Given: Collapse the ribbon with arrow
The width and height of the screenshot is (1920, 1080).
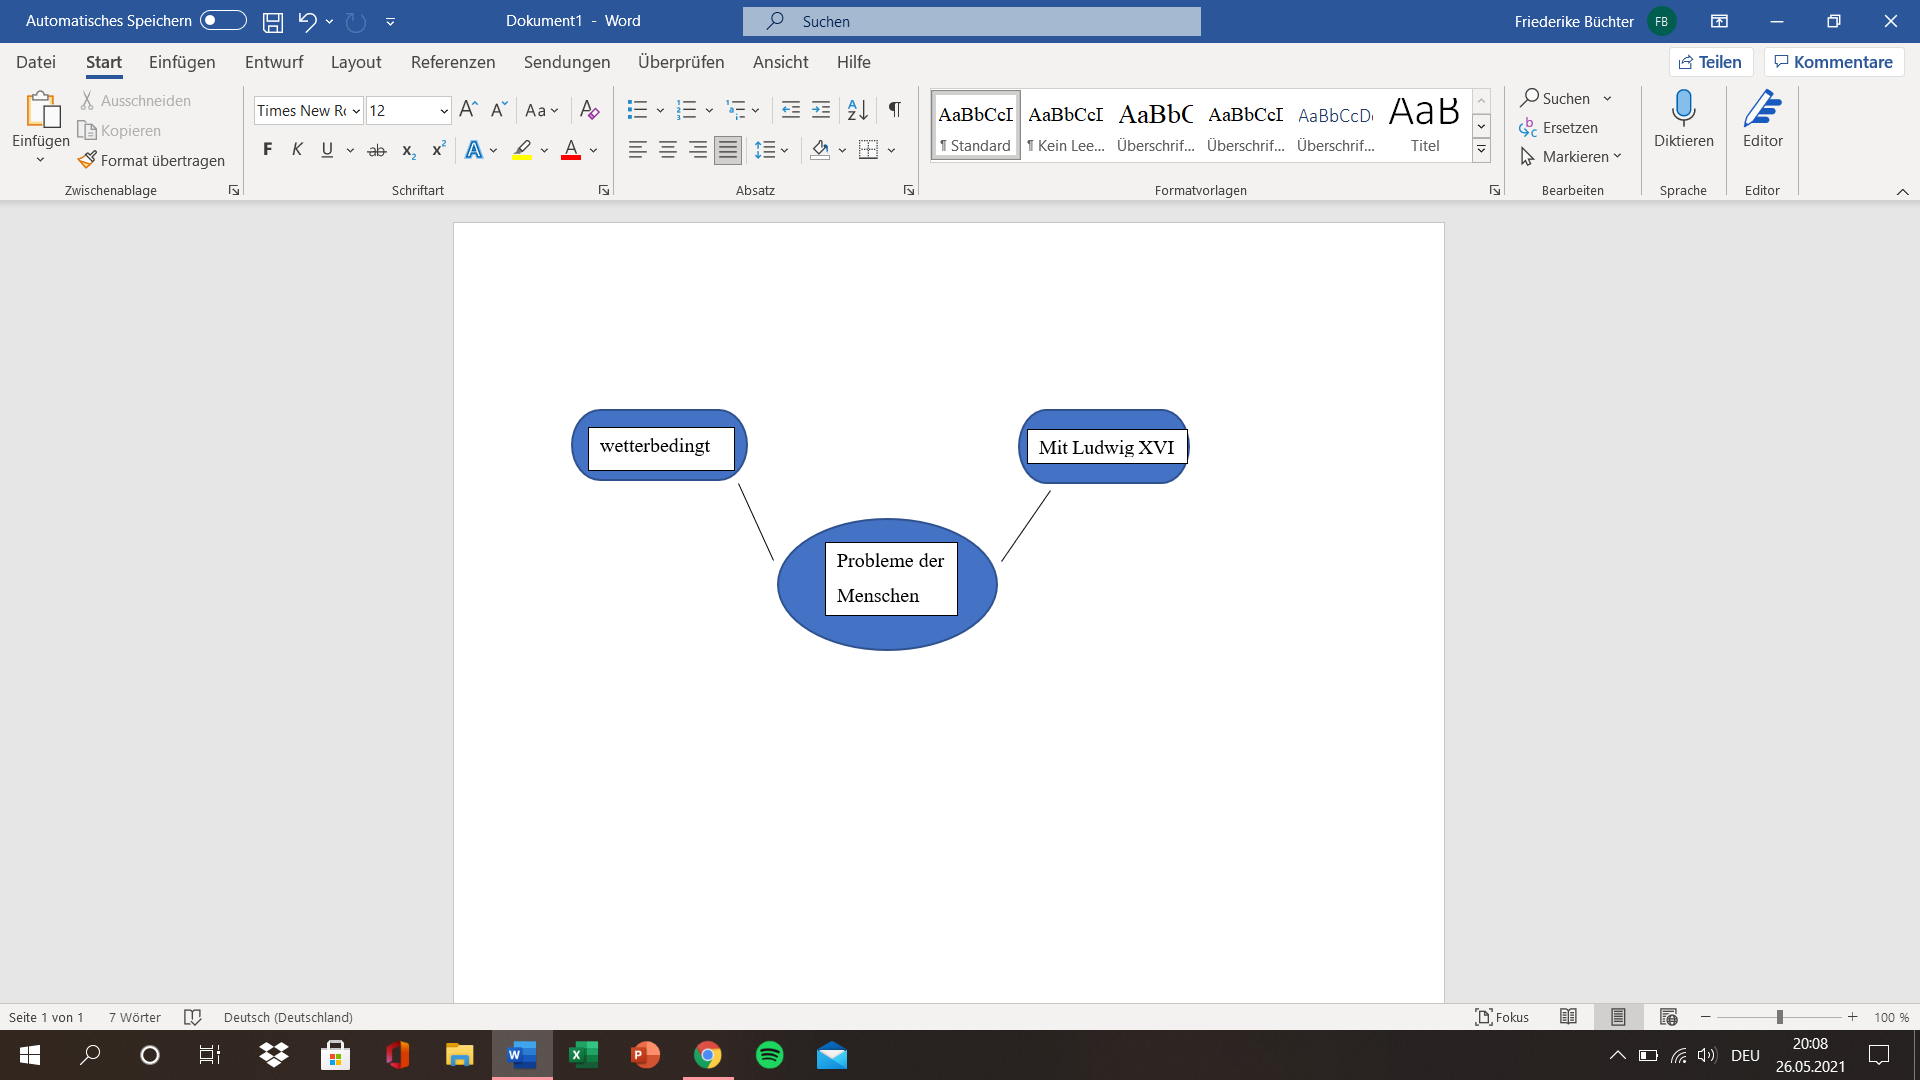Looking at the screenshot, I should (1902, 191).
